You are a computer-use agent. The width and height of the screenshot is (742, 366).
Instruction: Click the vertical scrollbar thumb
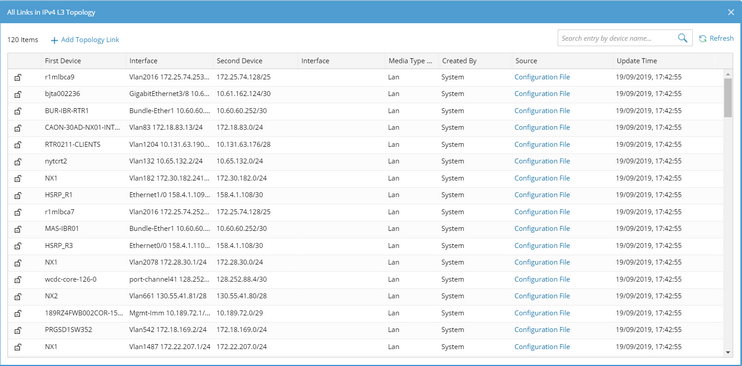coord(728,98)
